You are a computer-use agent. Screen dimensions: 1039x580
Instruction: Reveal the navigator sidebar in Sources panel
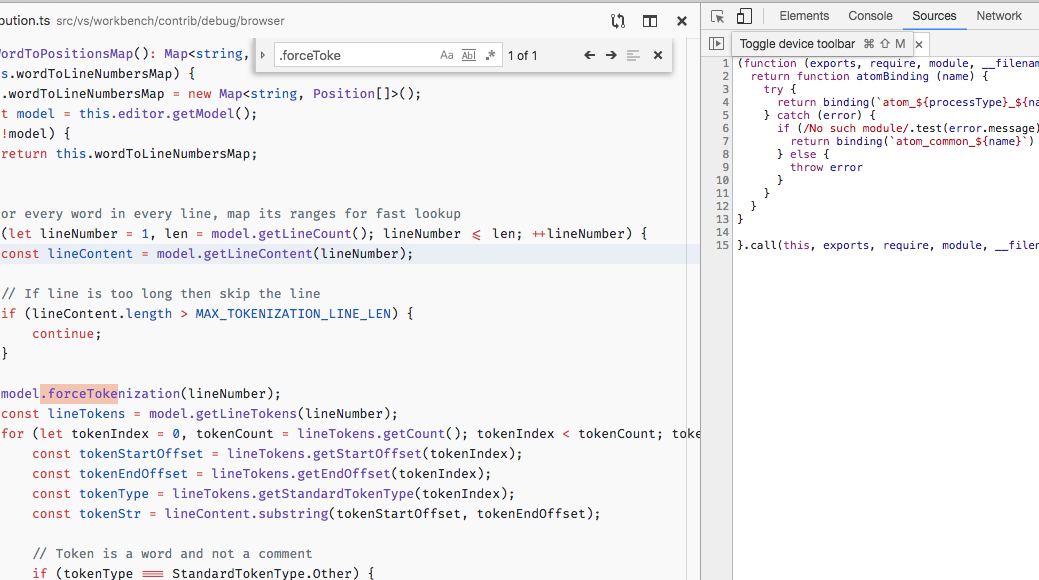(717, 43)
